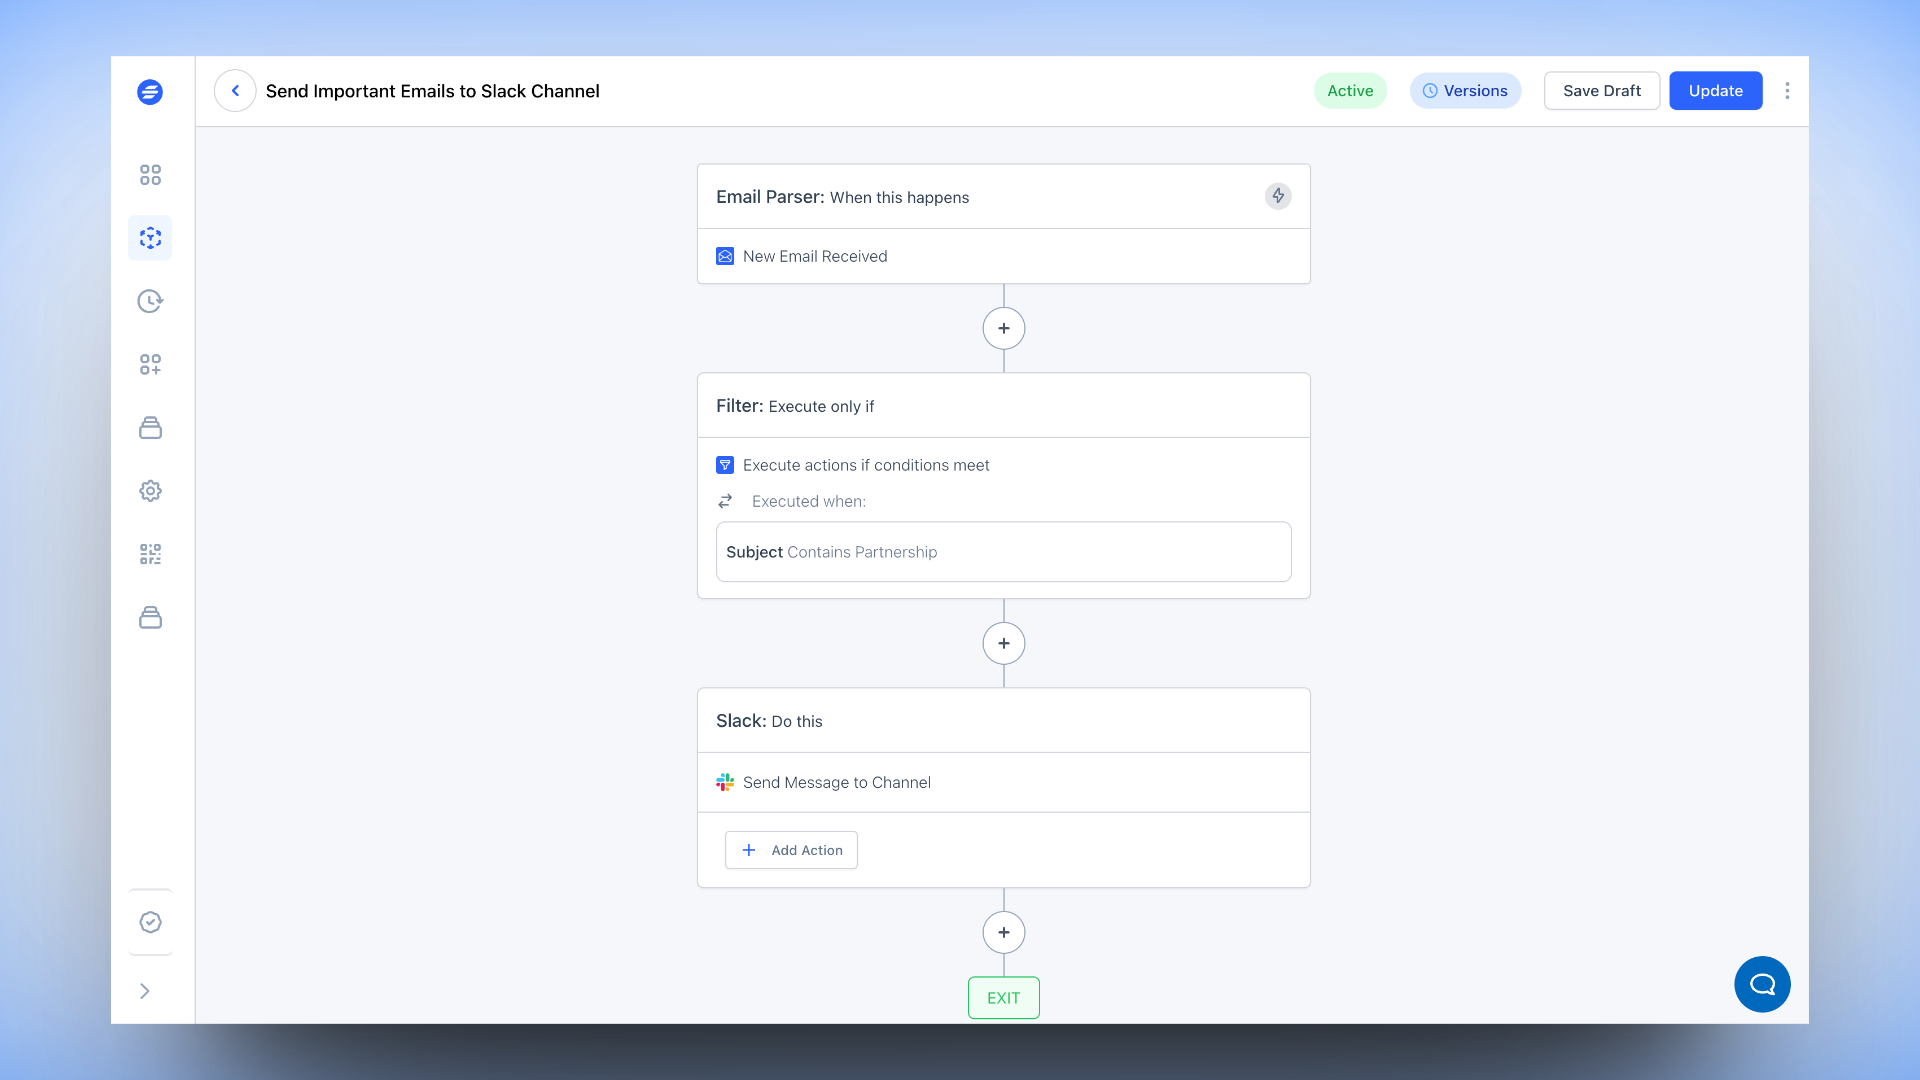This screenshot has width=1920, height=1080.
Task: Click the QR-style grid icon in the sidebar
Action: [150, 554]
